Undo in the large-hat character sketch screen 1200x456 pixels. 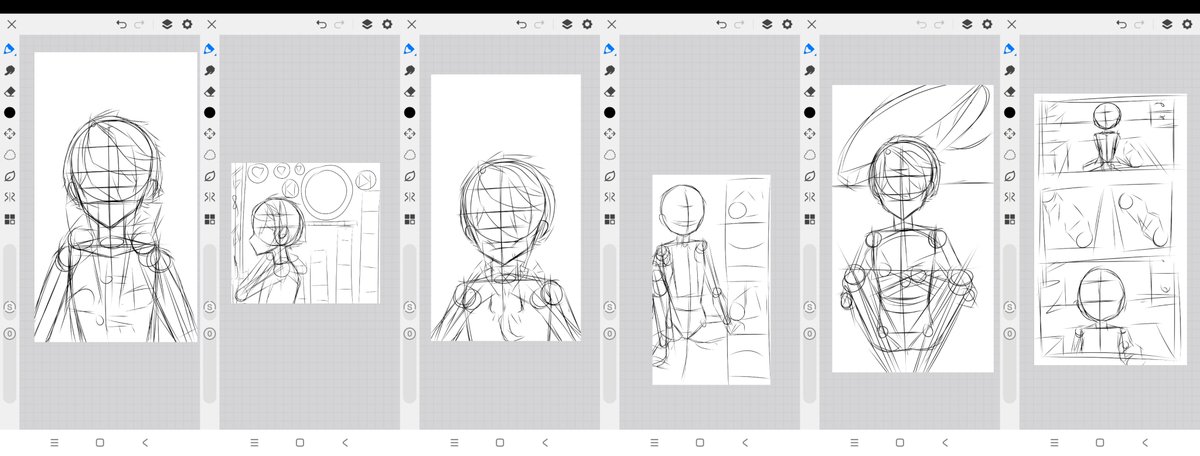(921, 23)
